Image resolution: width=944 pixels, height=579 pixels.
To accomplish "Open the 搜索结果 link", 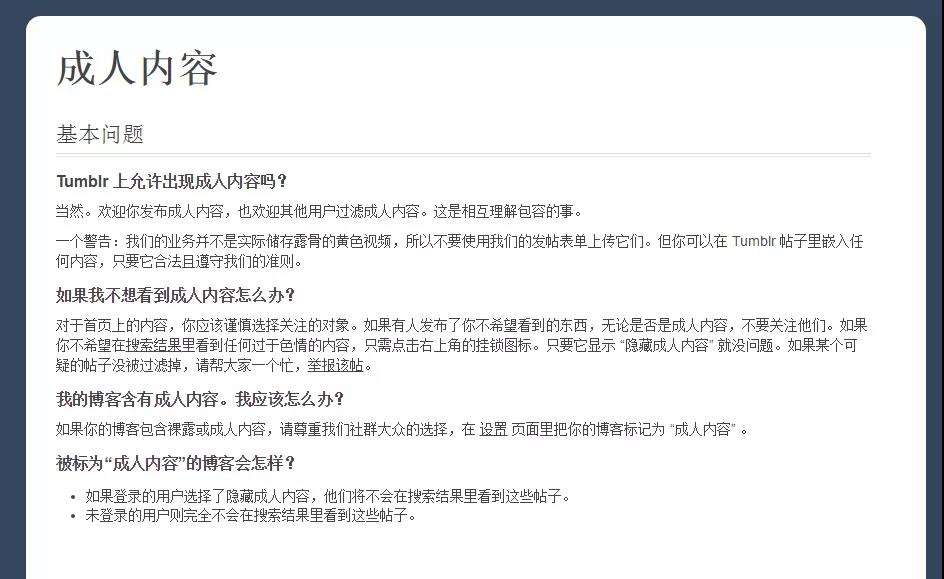I will (x=154, y=345).
